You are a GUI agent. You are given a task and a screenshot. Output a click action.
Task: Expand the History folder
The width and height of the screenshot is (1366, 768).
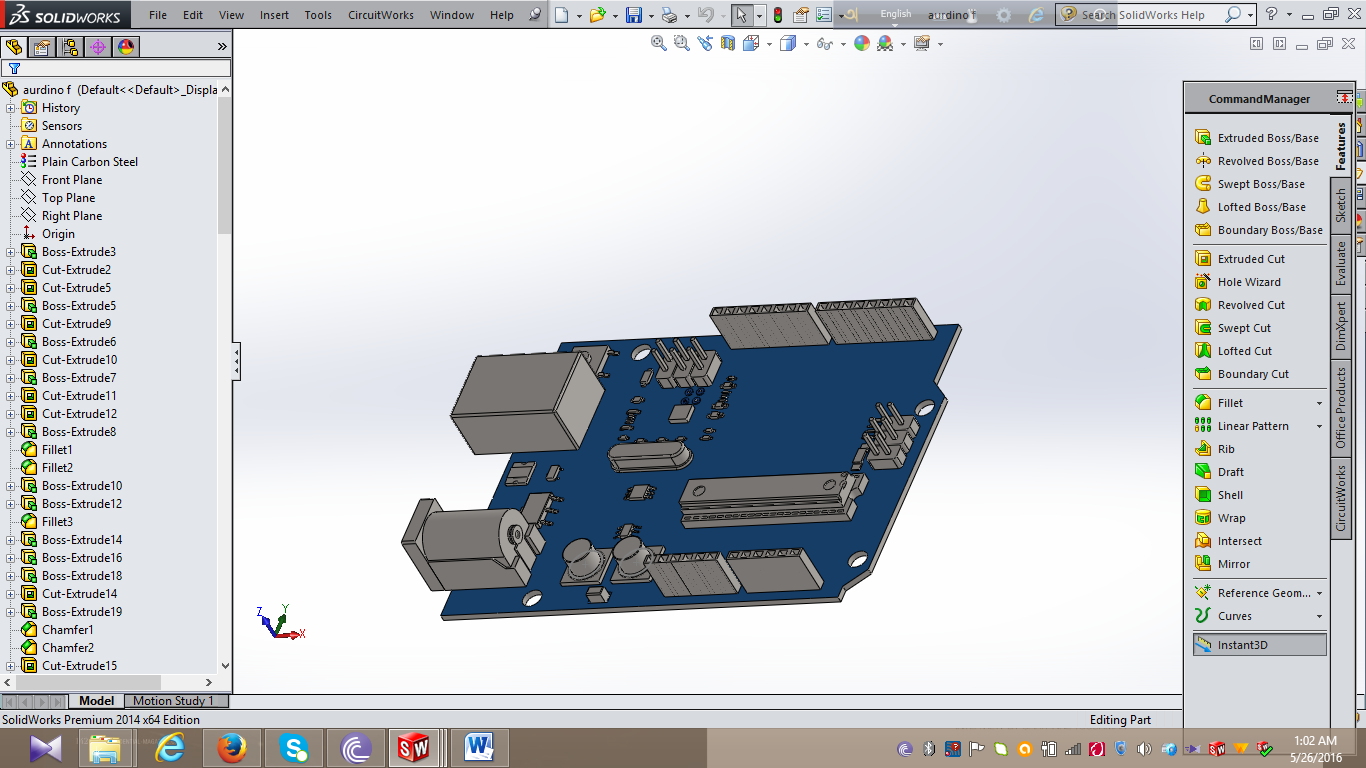(x=11, y=108)
